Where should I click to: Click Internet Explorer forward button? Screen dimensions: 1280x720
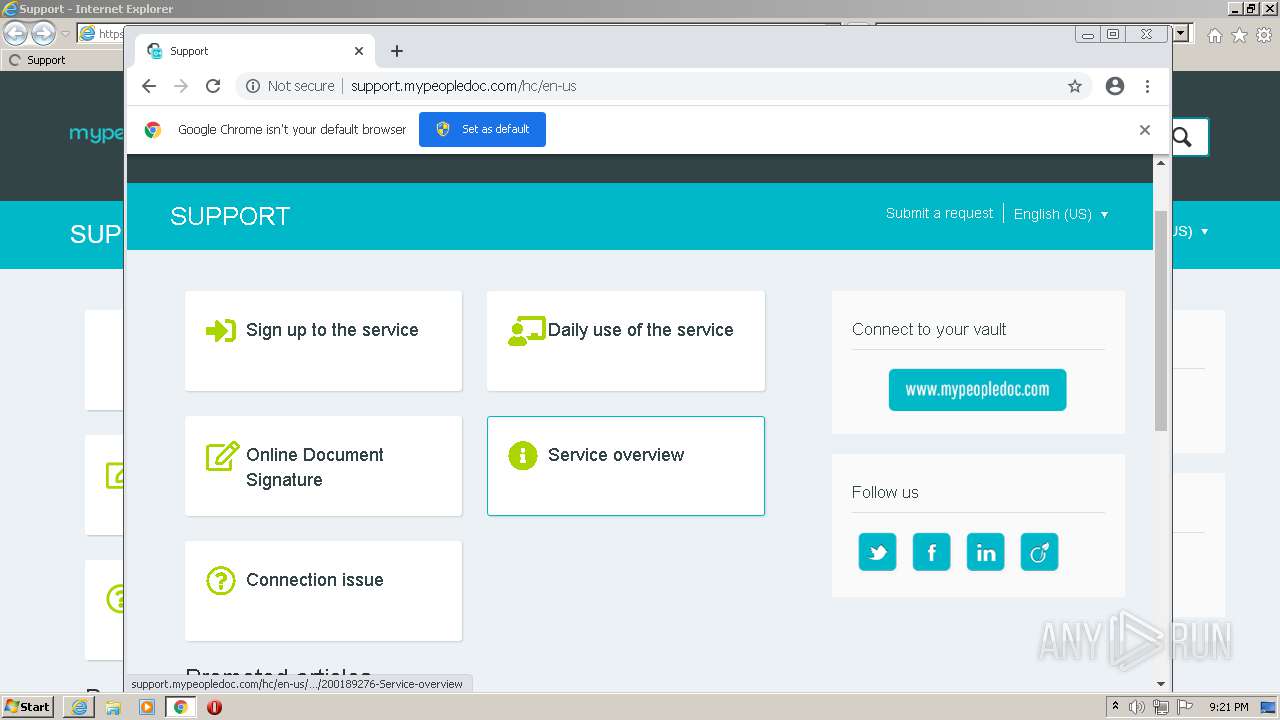[43, 34]
